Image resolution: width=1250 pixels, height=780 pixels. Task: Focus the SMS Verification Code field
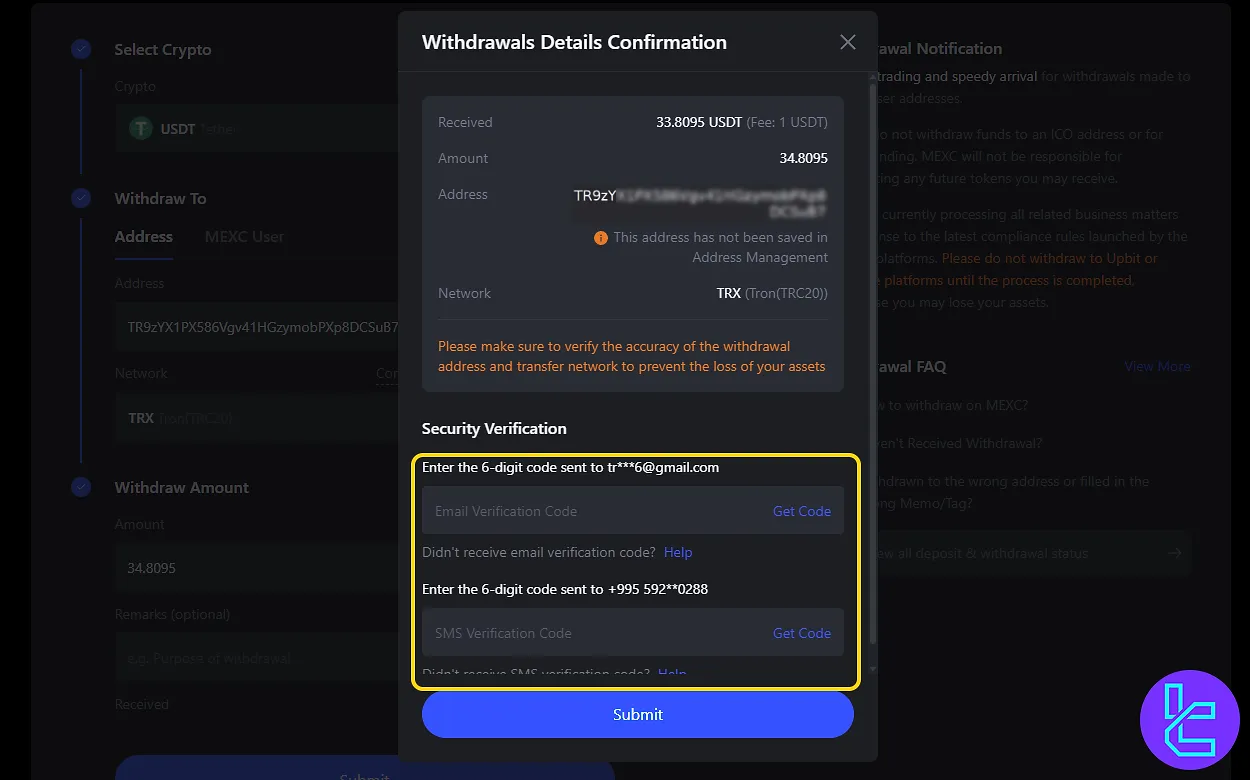[x=633, y=633]
